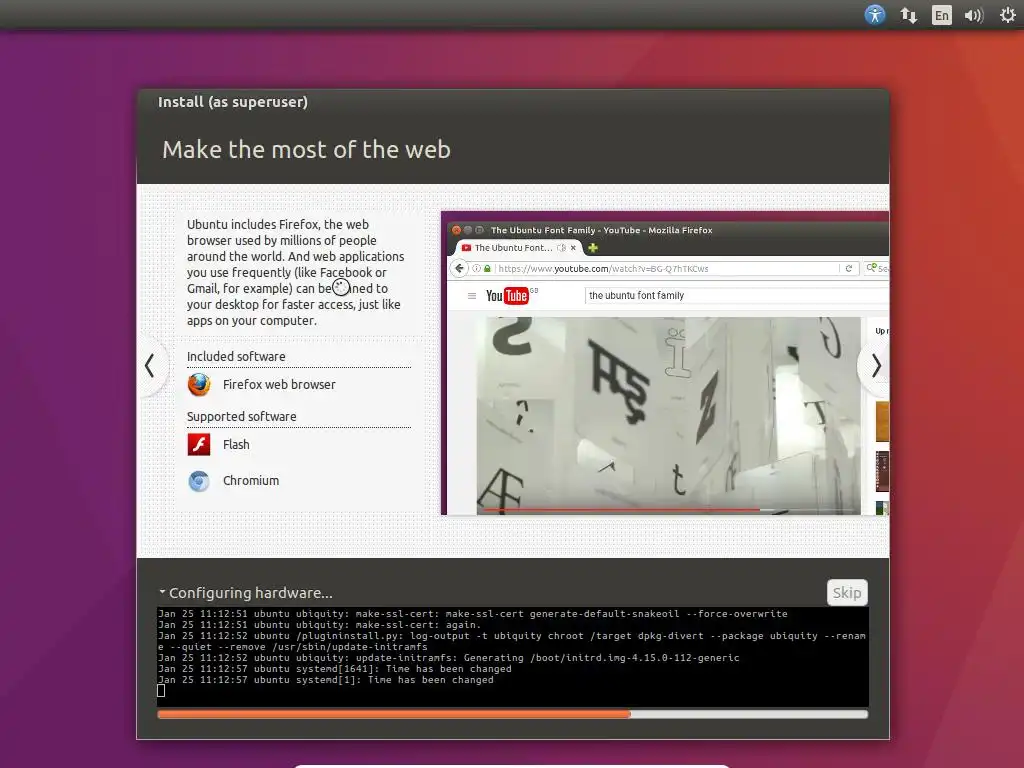Click the Skip button
Viewport: 1024px width, 768px height.
pos(846,592)
